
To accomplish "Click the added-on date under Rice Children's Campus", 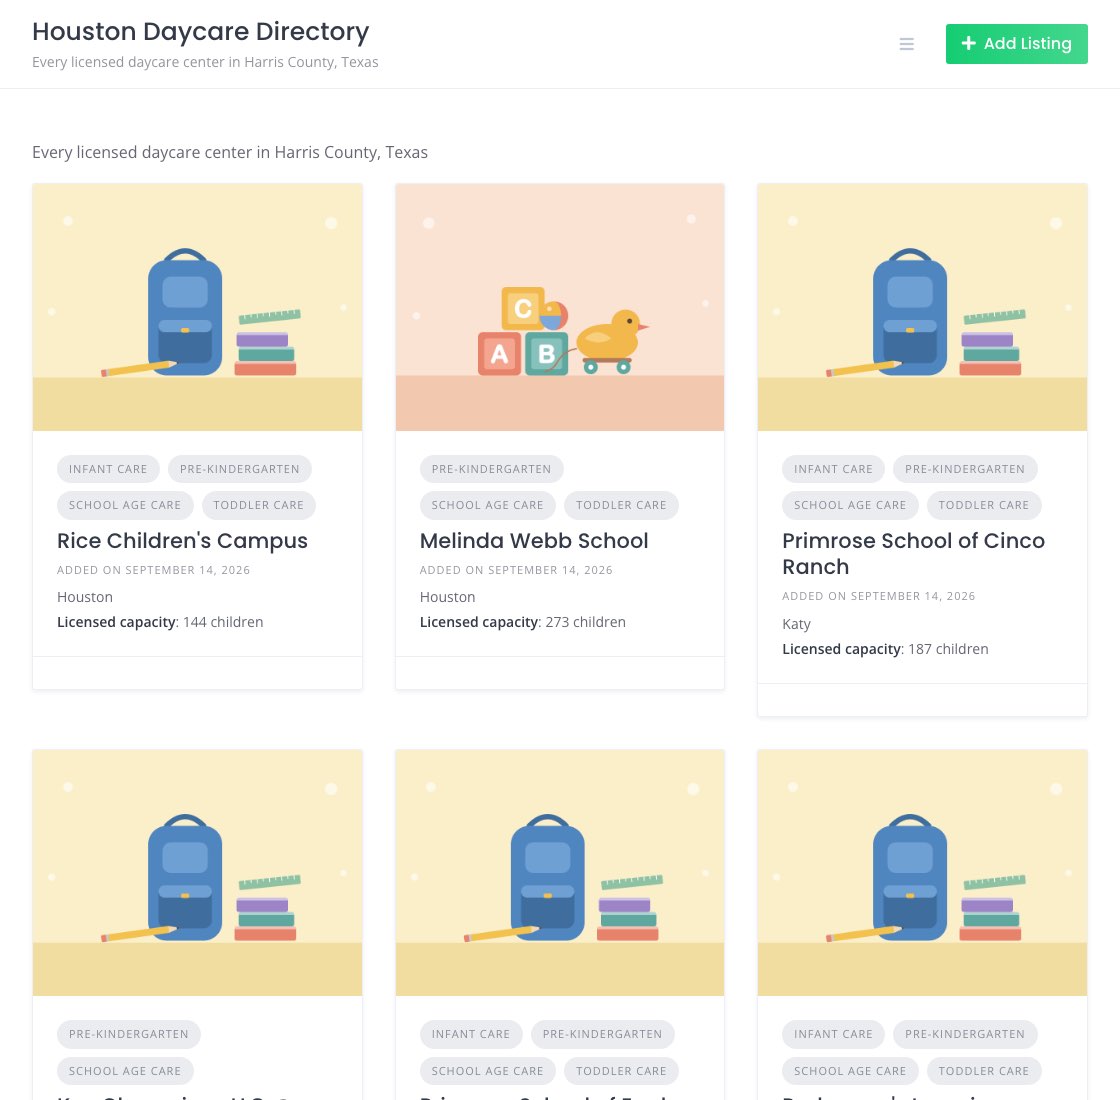I will pyautogui.click(x=154, y=570).
